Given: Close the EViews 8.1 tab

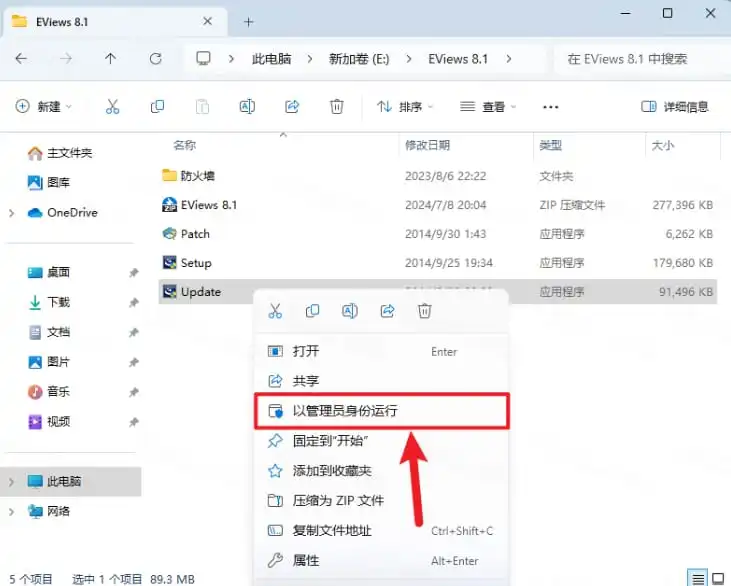Looking at the screenshot, I should click(x=207, y=21).
